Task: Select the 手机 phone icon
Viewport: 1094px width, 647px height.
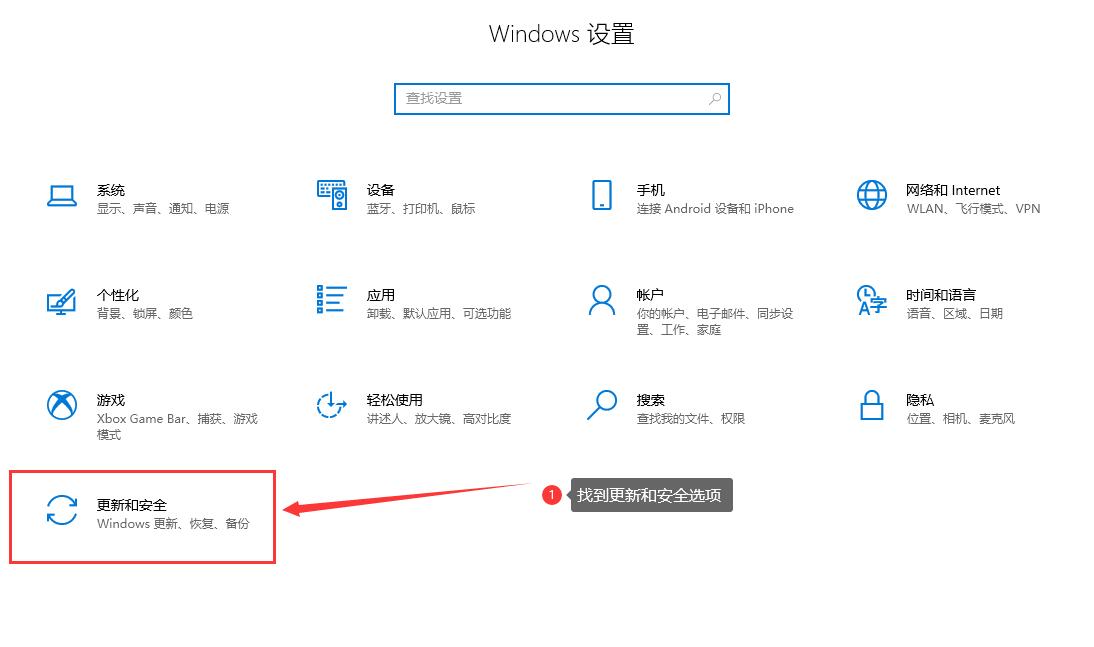Action: 601,196
